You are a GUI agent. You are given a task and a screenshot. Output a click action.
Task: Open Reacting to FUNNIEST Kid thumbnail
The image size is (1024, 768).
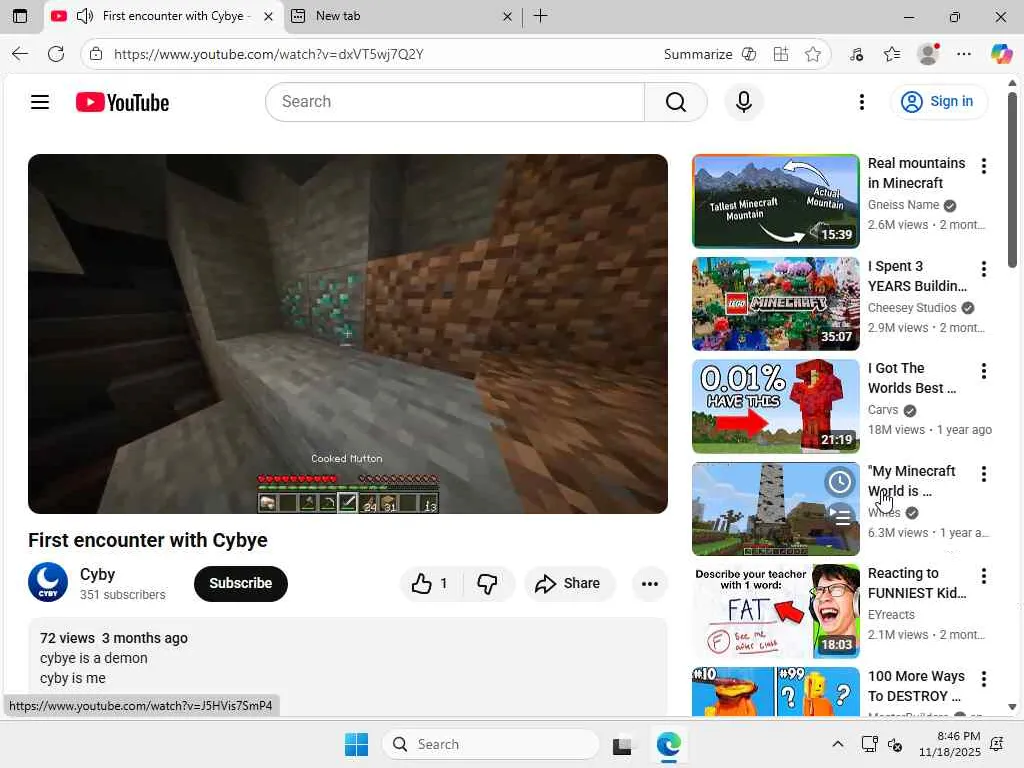[x=776, y=611]
